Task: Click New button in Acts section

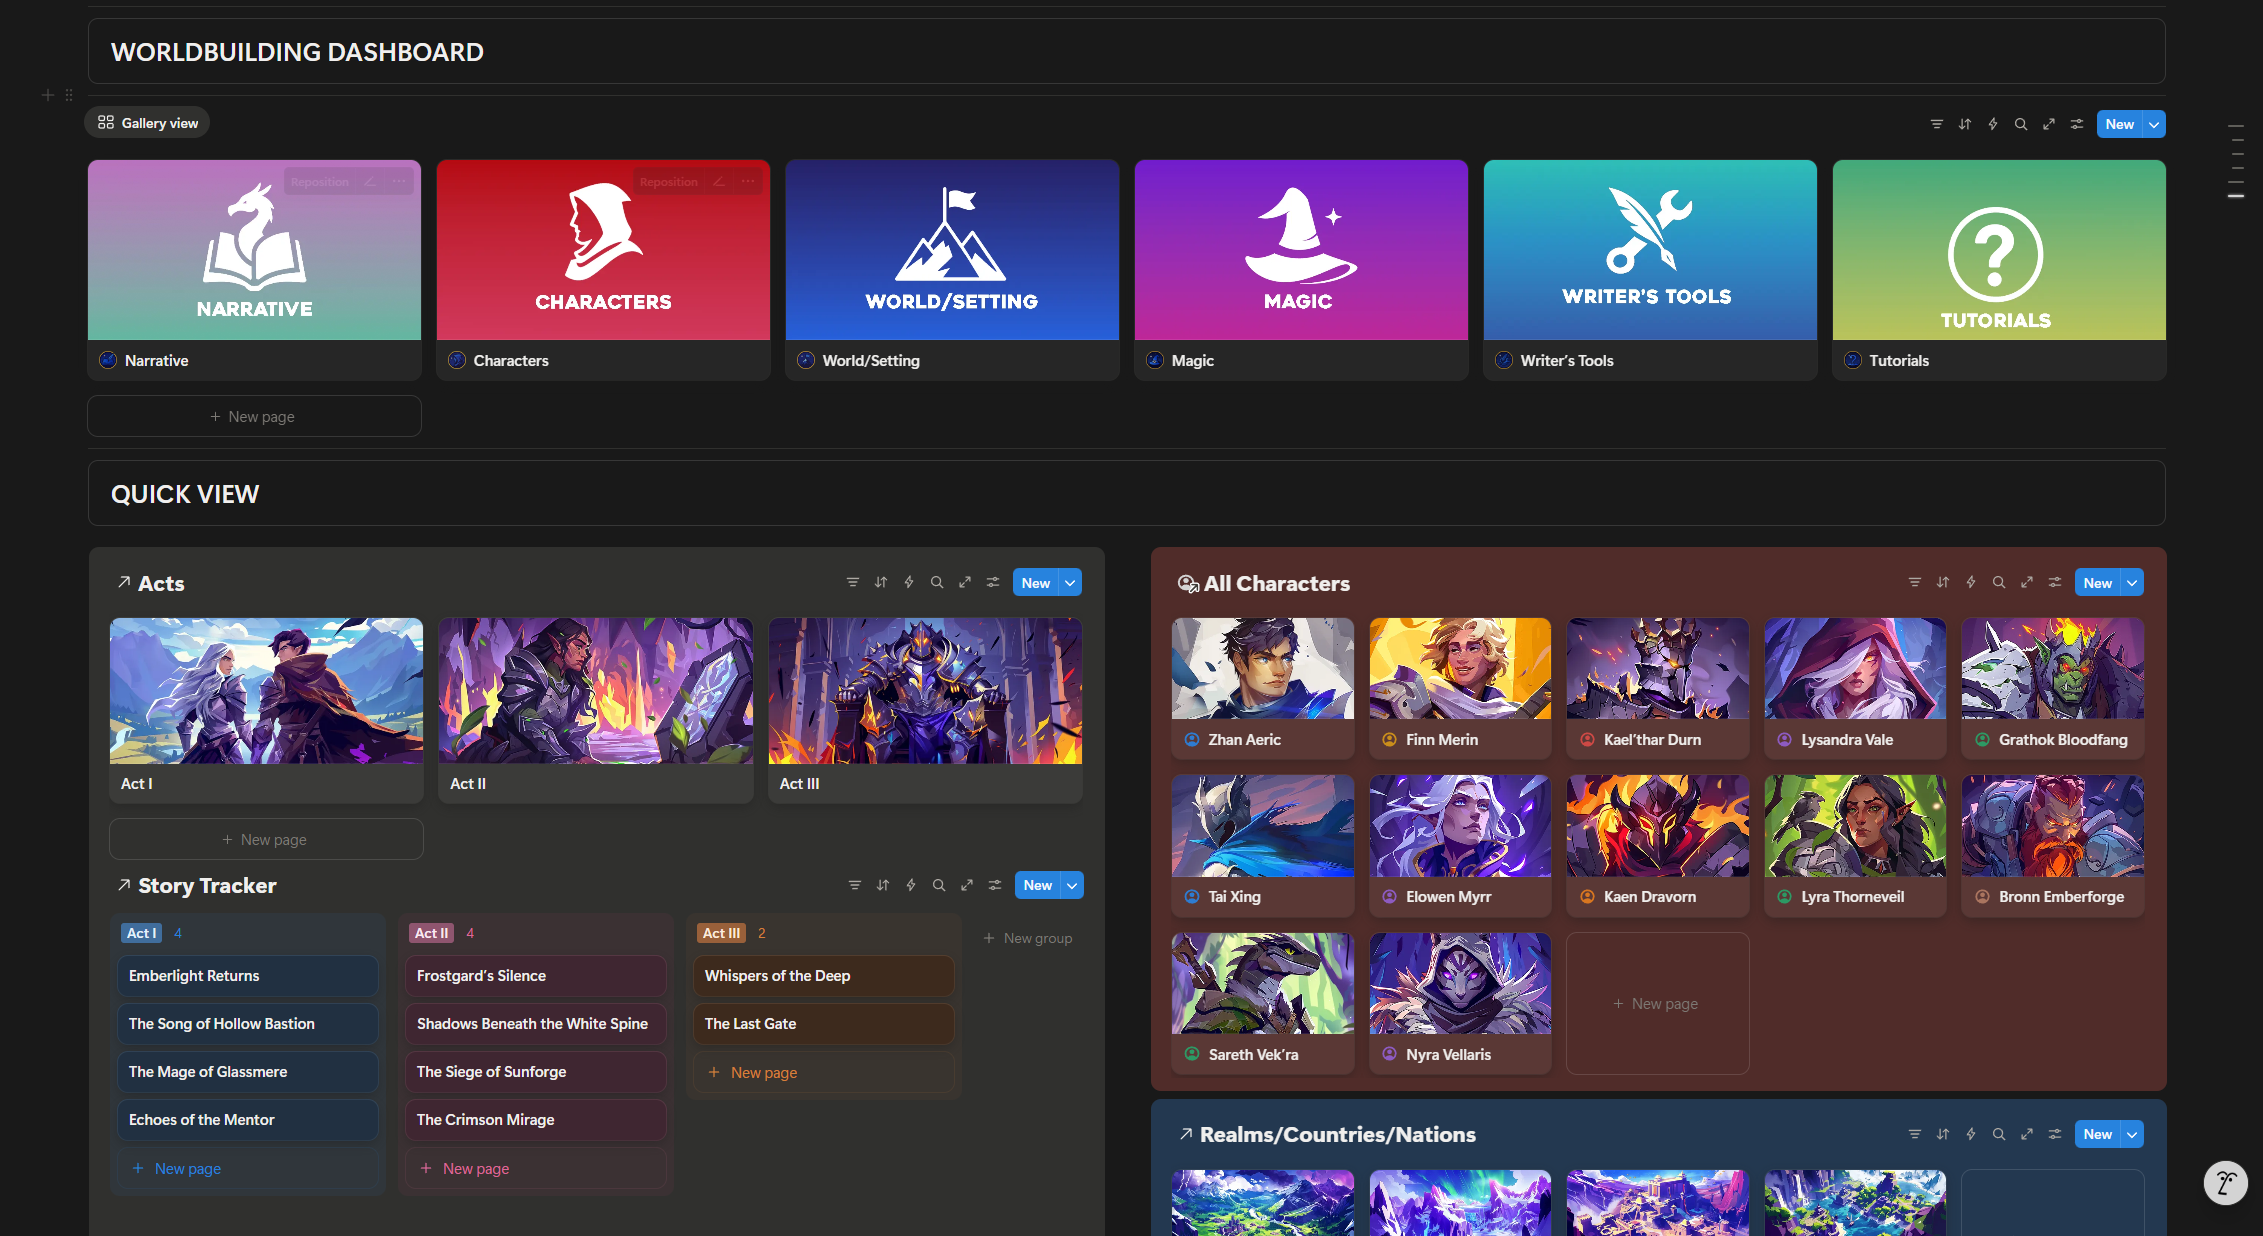Action: click(1035, 583)
